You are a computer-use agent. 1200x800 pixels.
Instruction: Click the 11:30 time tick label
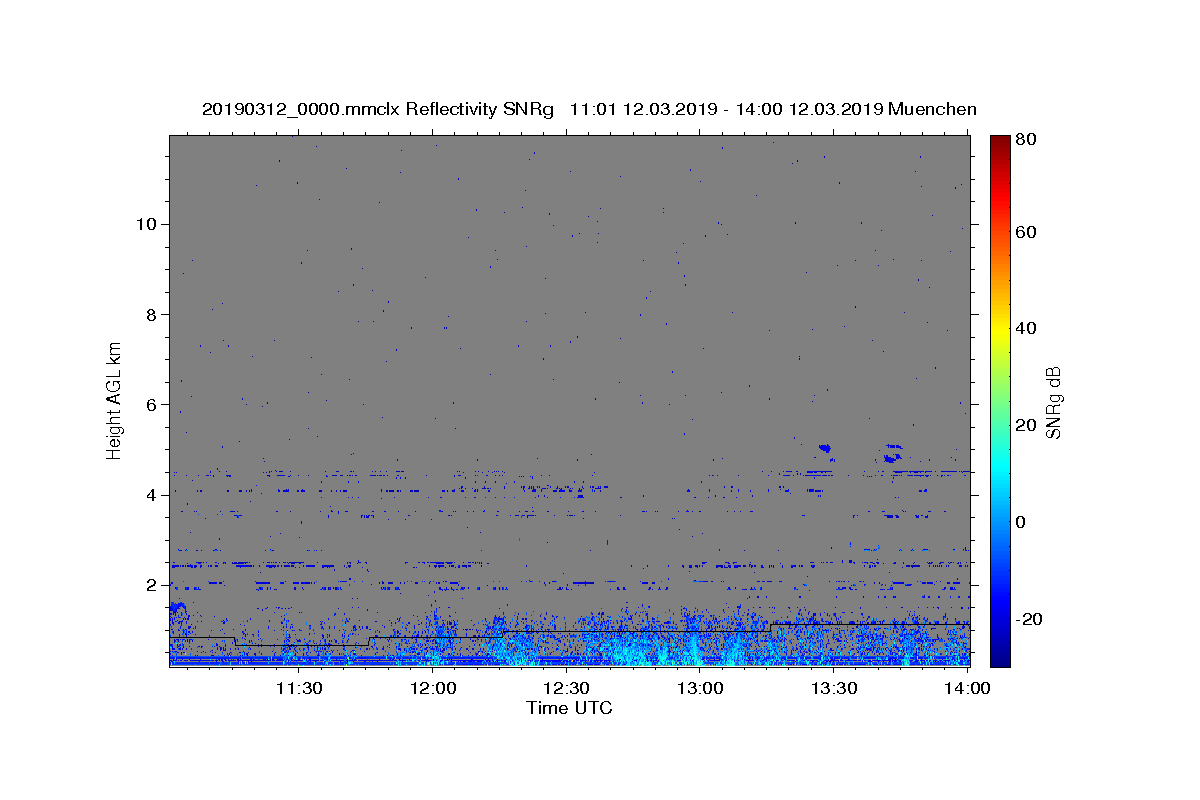click(299, 688)
